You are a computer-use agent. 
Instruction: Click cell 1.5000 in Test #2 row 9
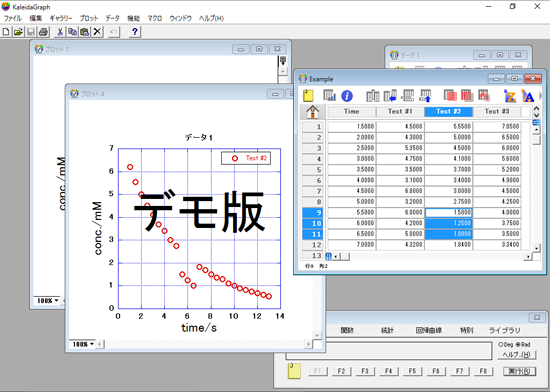449,212
